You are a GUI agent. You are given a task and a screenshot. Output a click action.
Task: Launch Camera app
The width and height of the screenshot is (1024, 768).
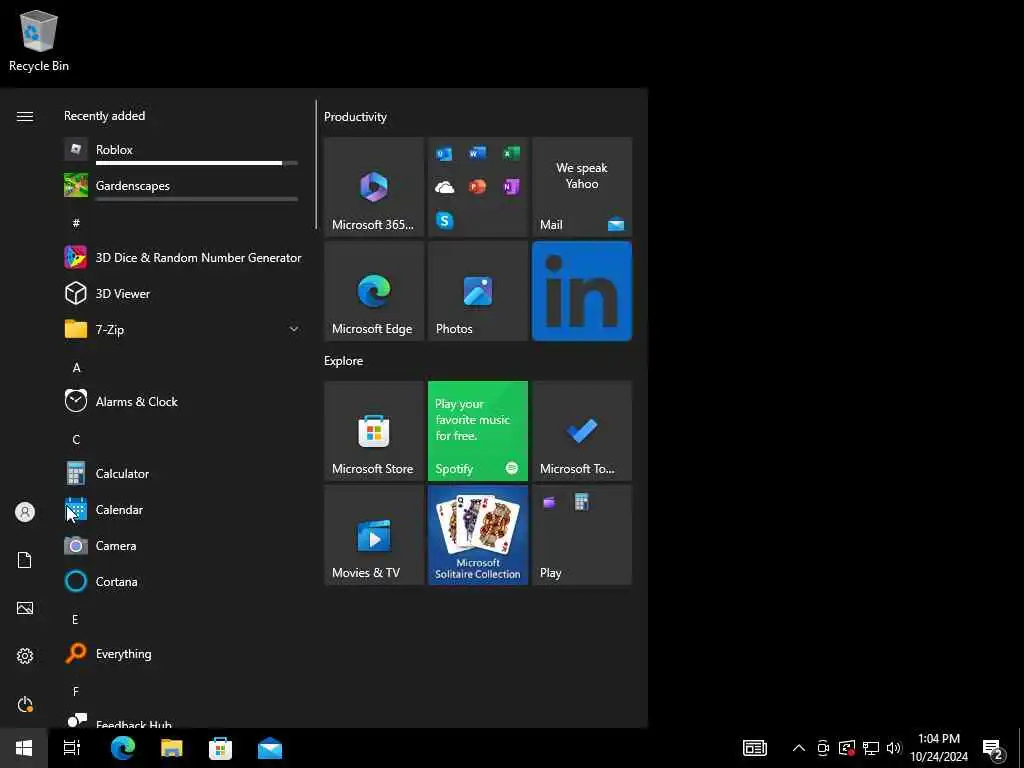coord(182,545)
